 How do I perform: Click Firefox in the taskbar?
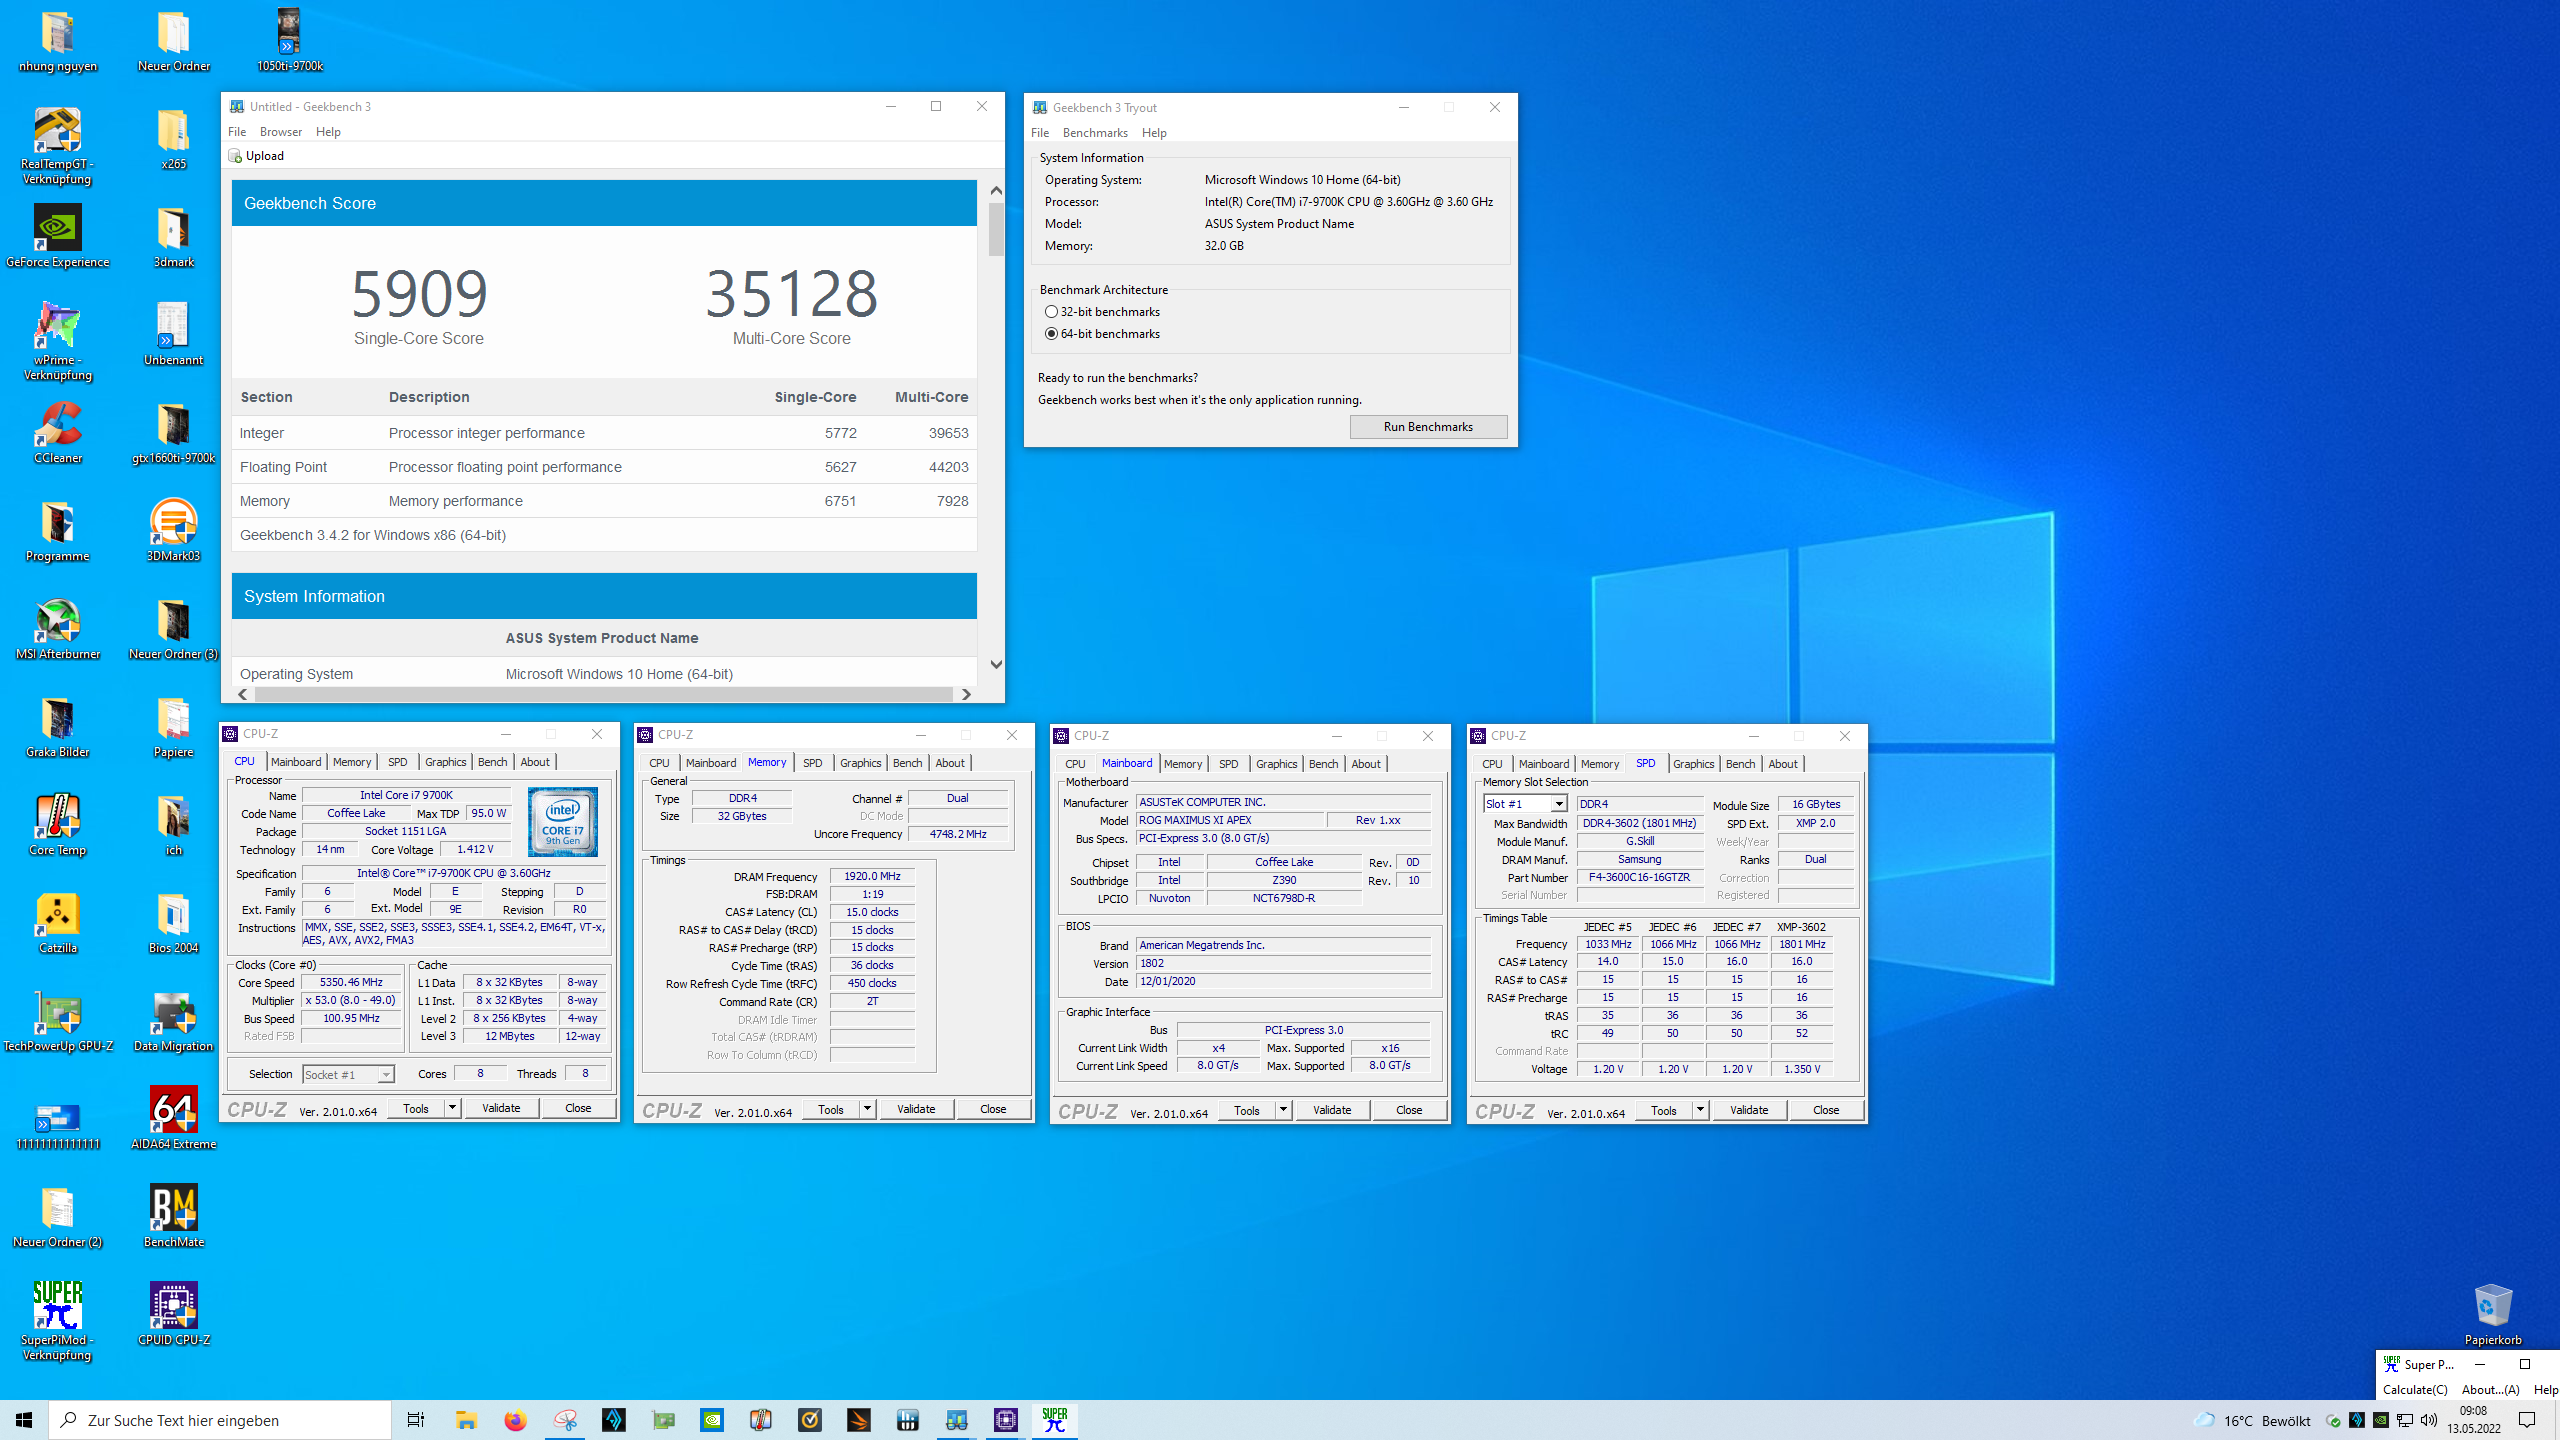(x=515, y=1420)
